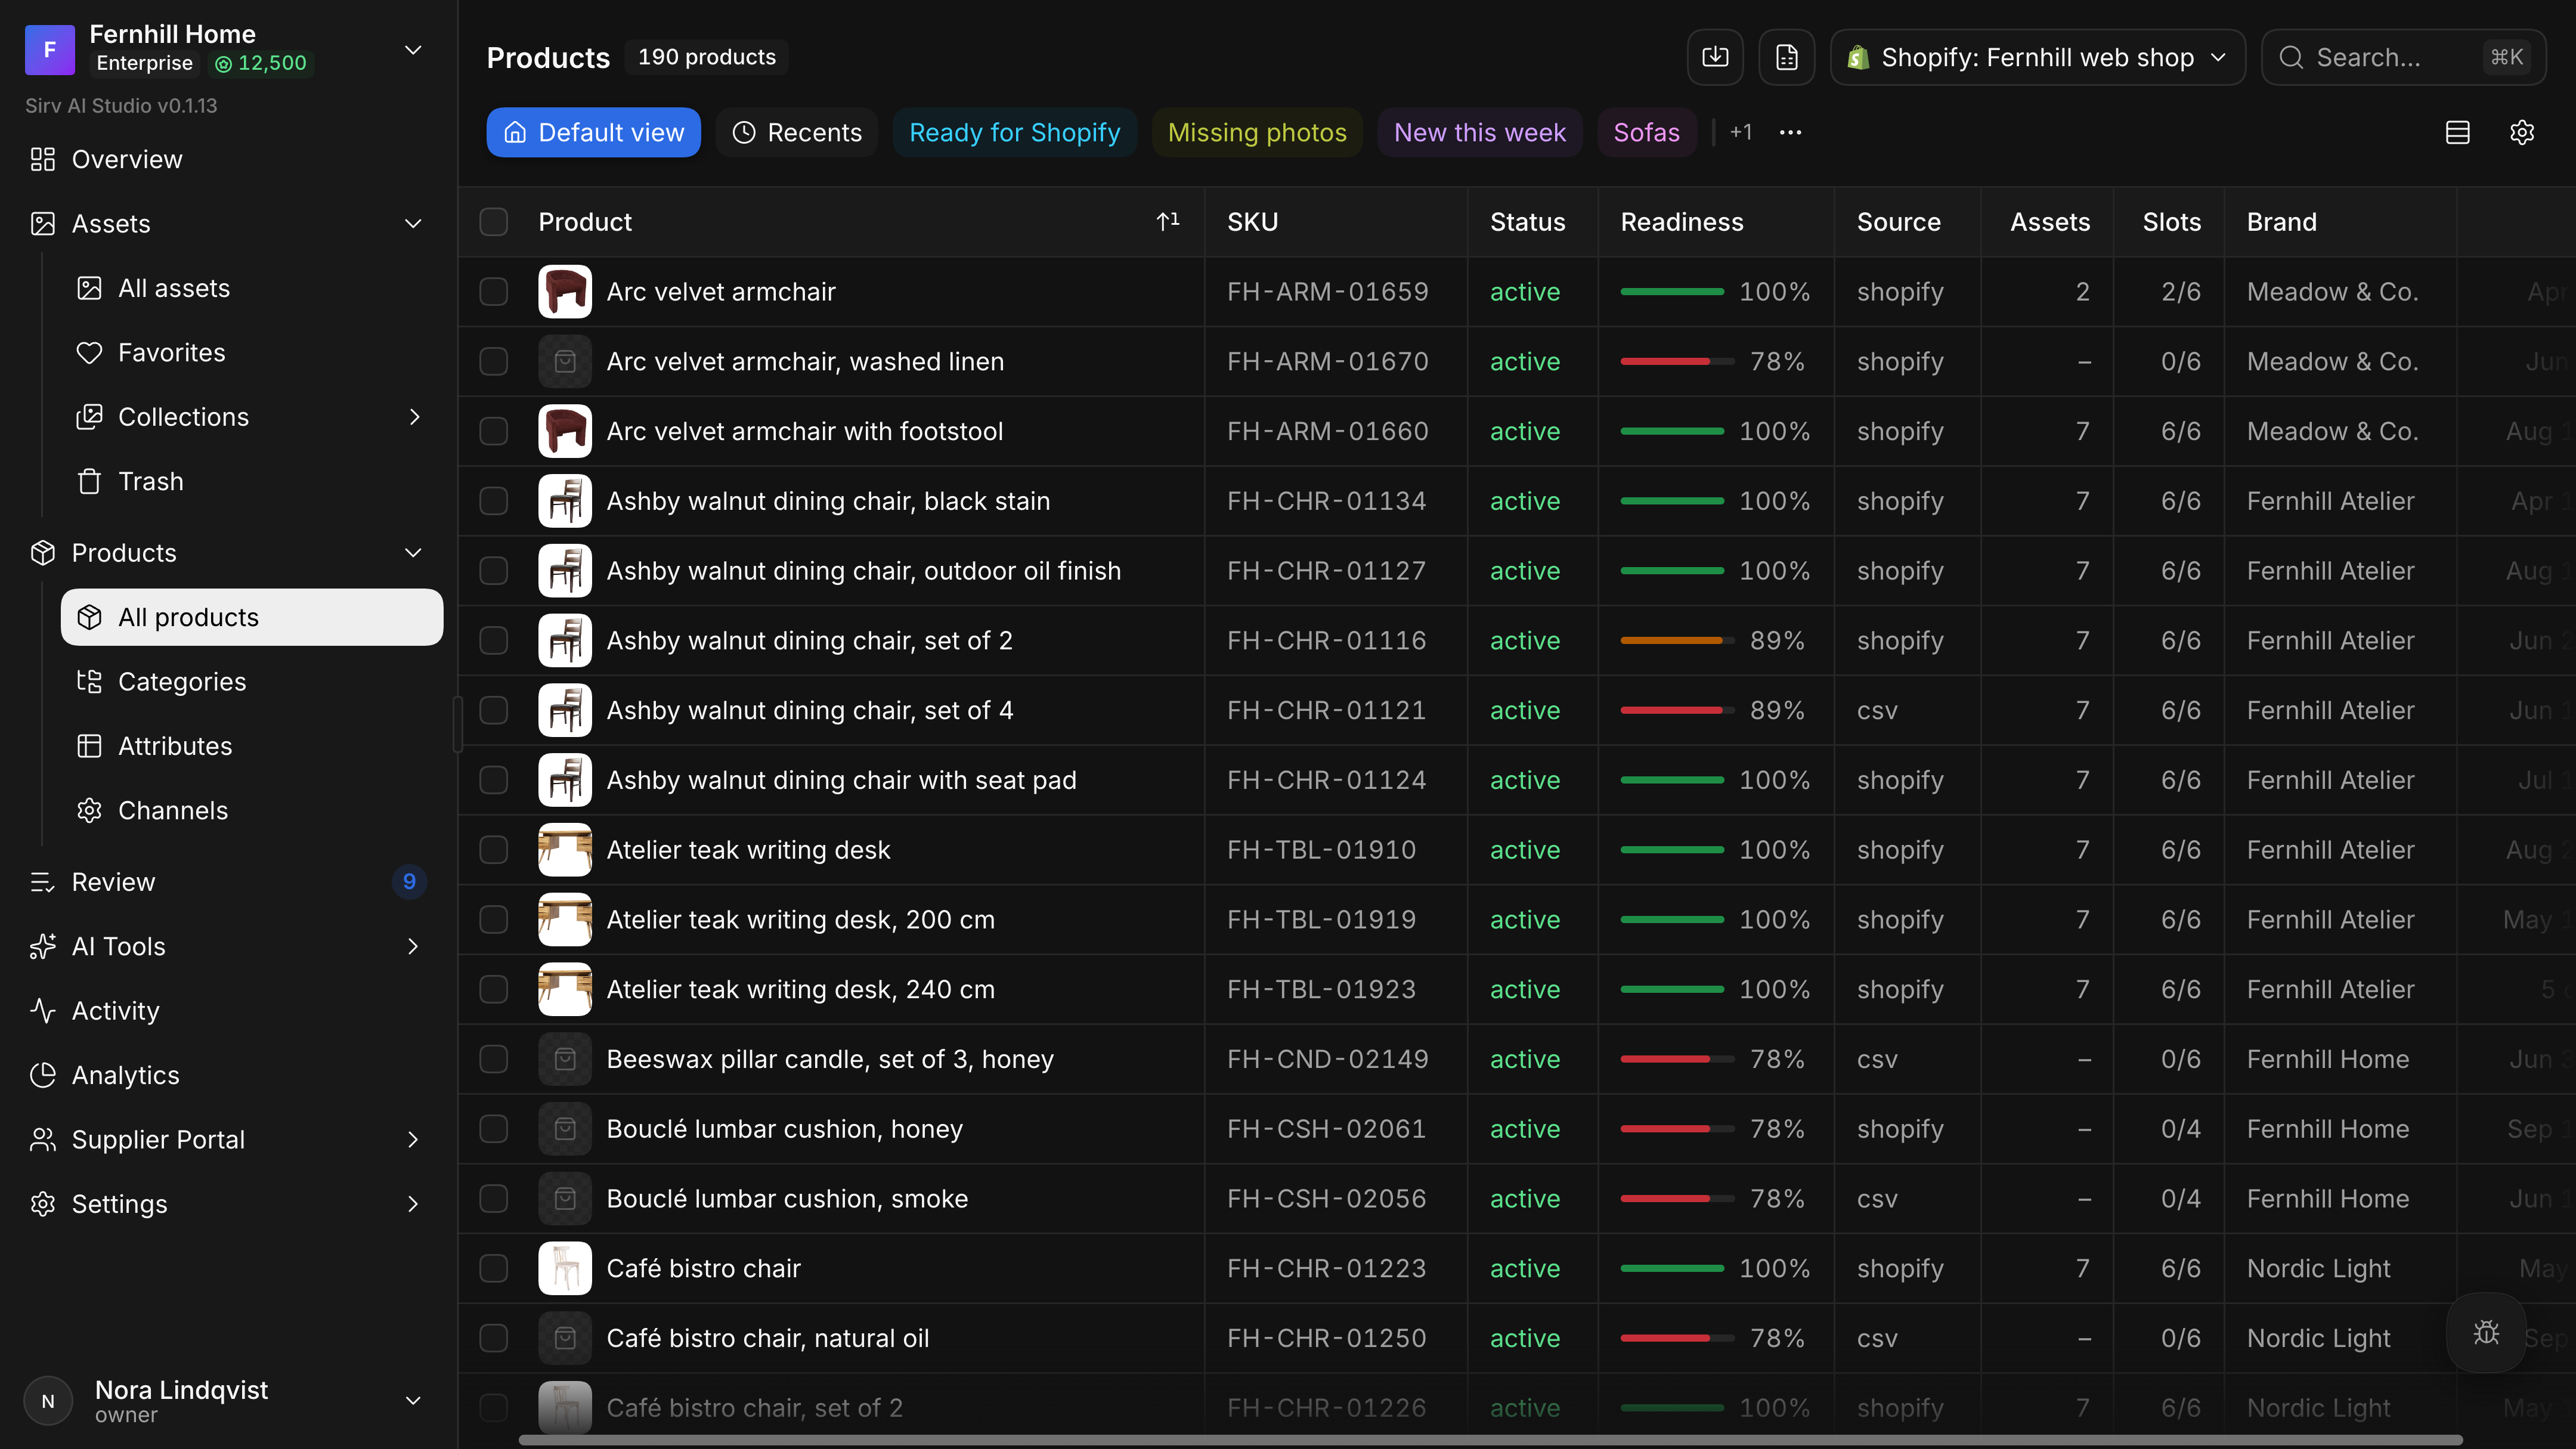Open Categories under Products
This screenshot has height=1449, width=2576.
coord(252,681)
